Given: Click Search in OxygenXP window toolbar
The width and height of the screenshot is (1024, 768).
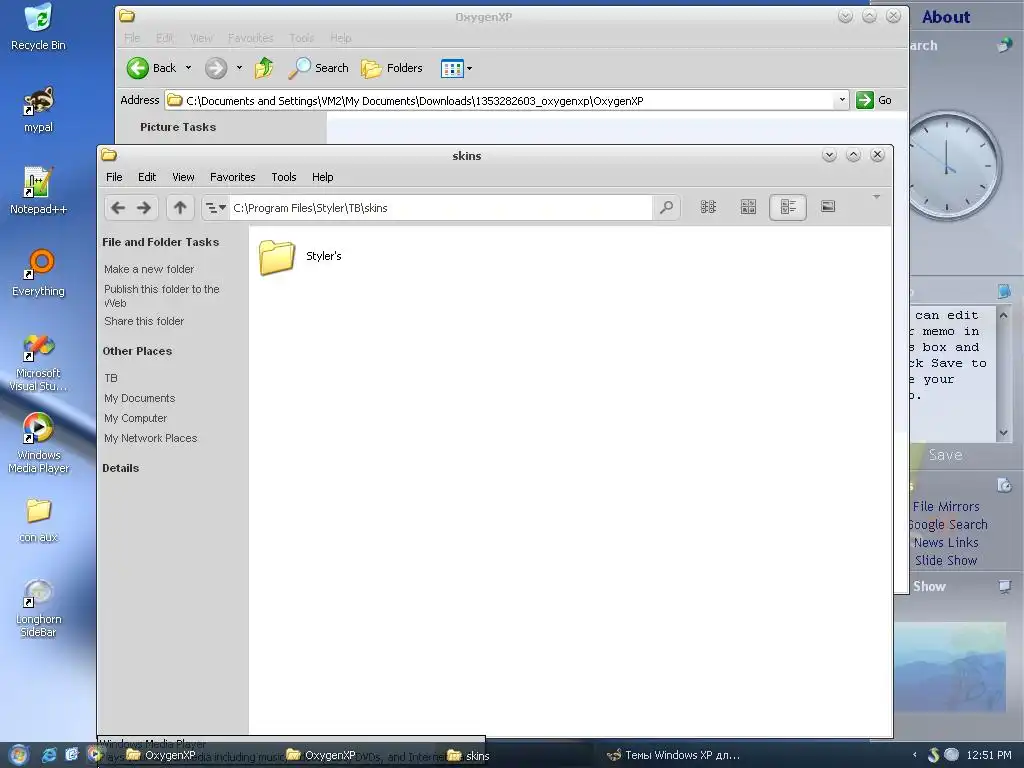Looking at the screenshot, I should tap(319, 68).
